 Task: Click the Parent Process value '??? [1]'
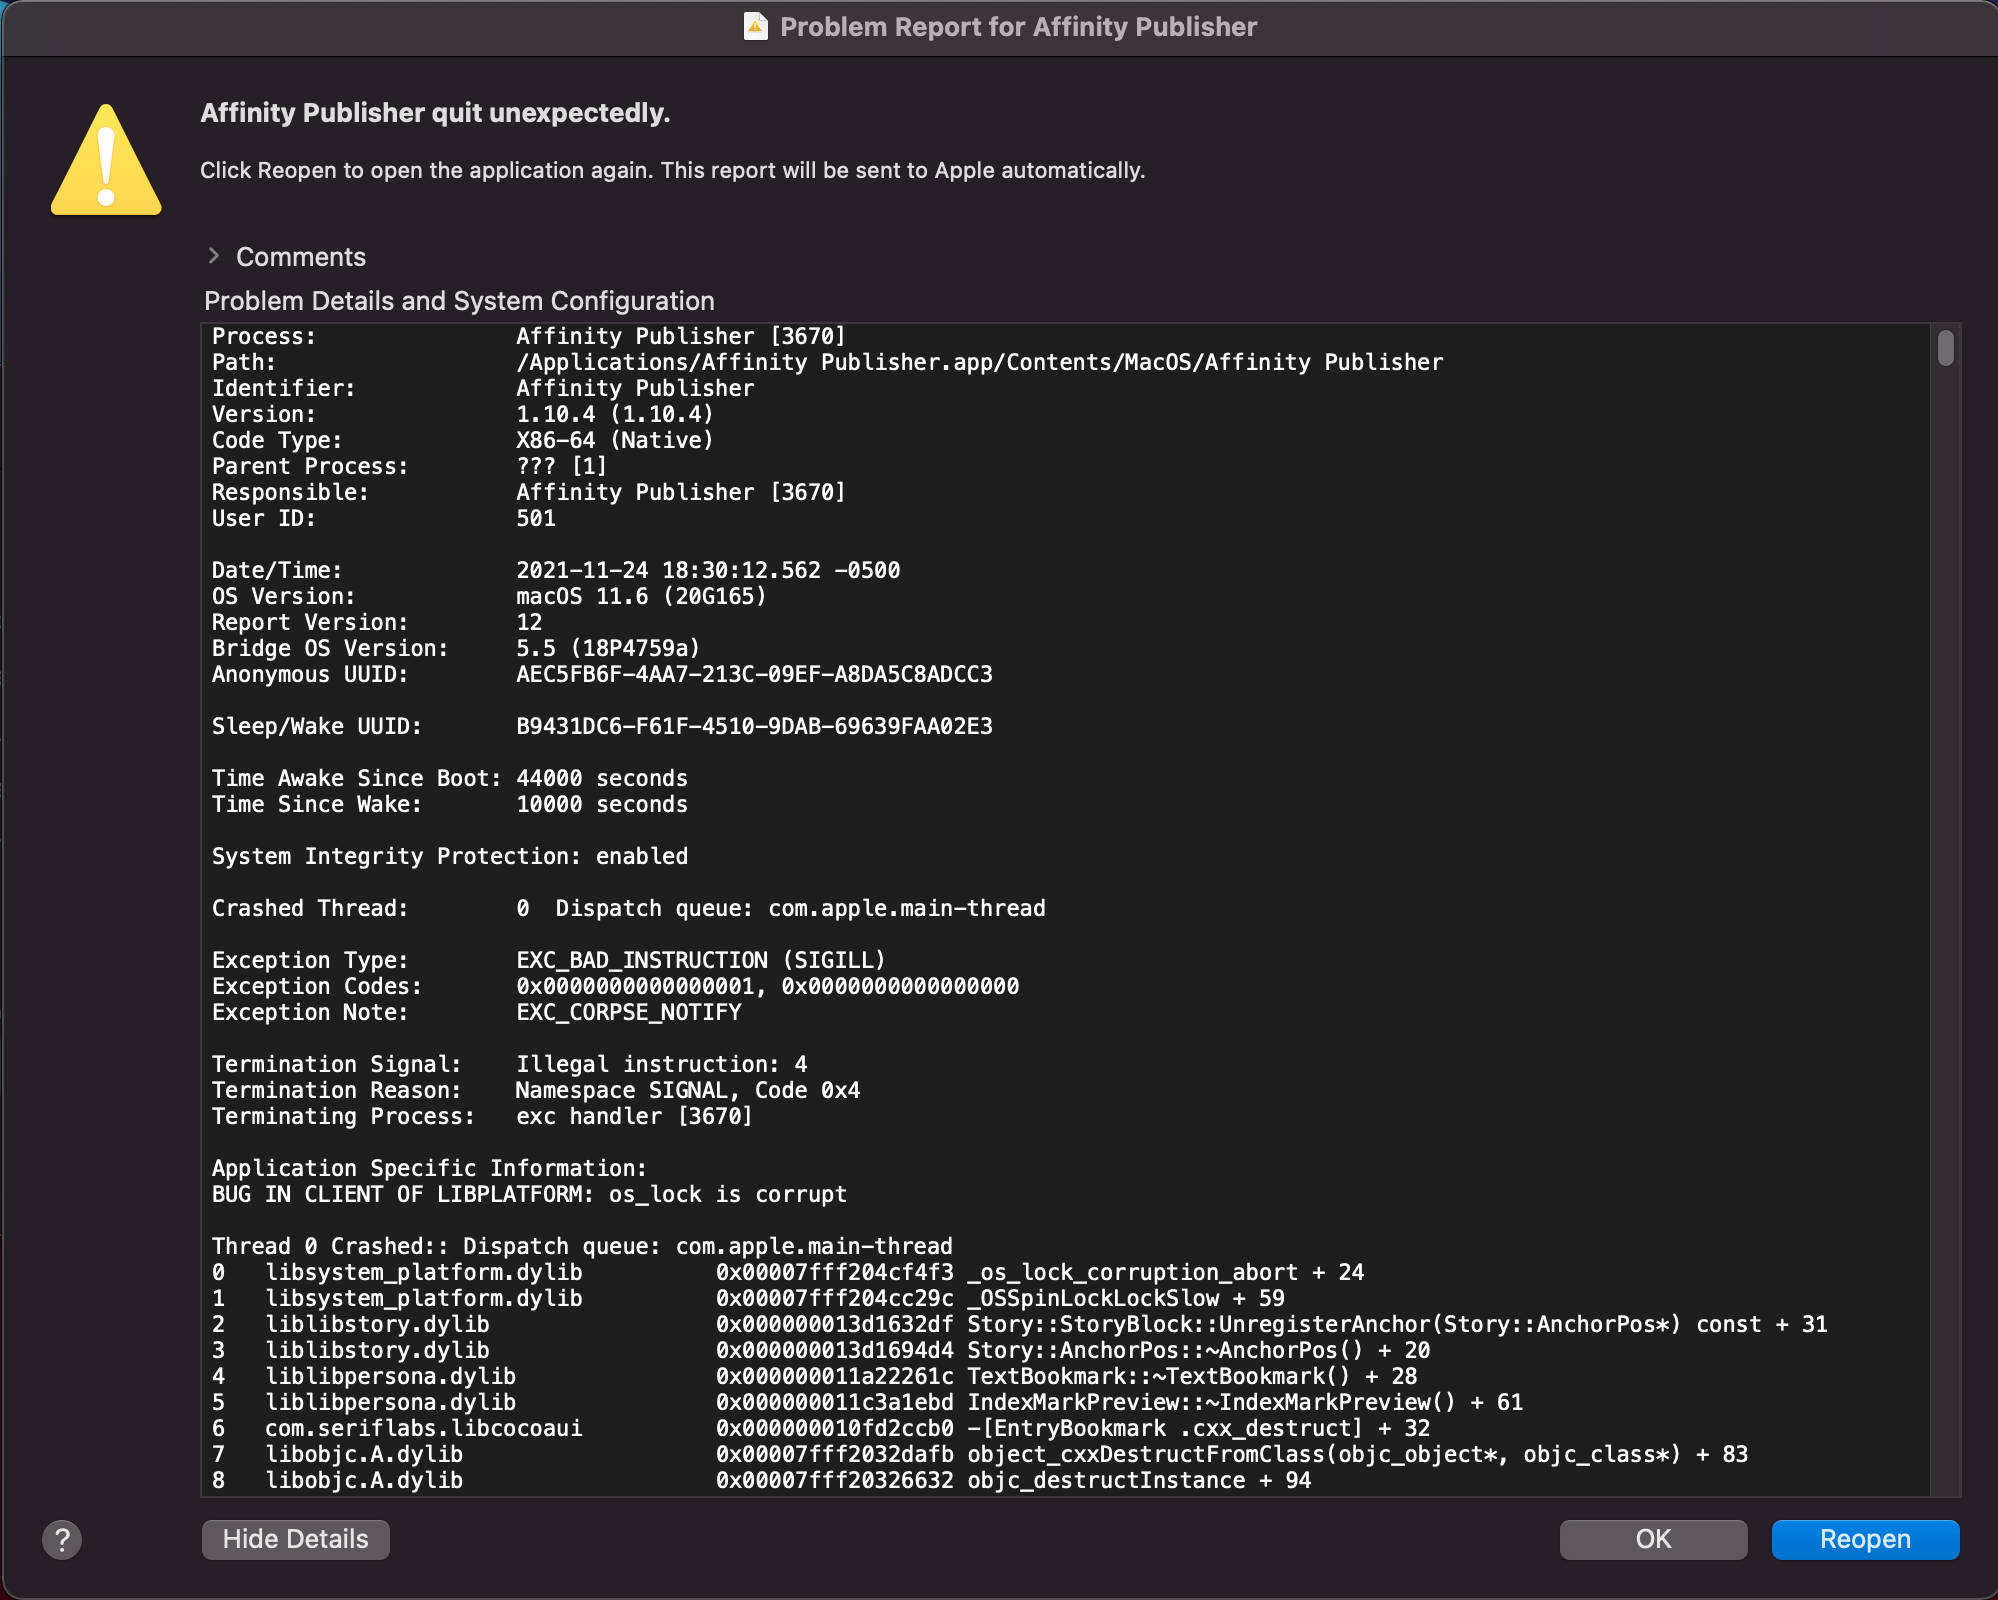point(561,466)
